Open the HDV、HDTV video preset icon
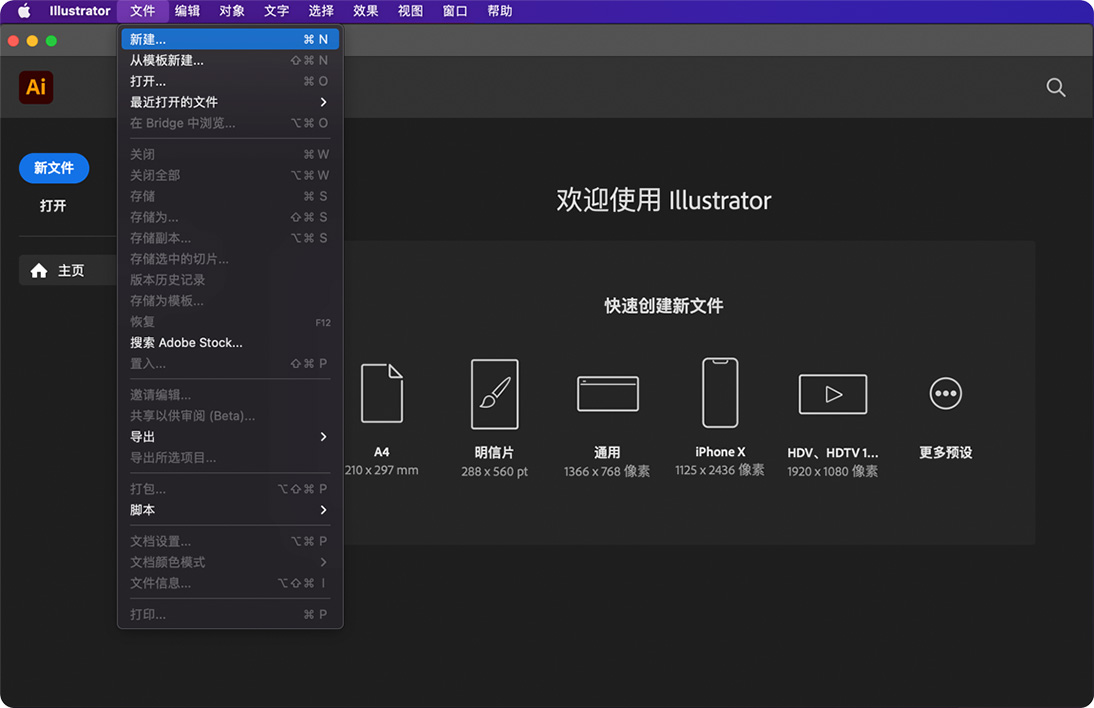 [832, 393]
